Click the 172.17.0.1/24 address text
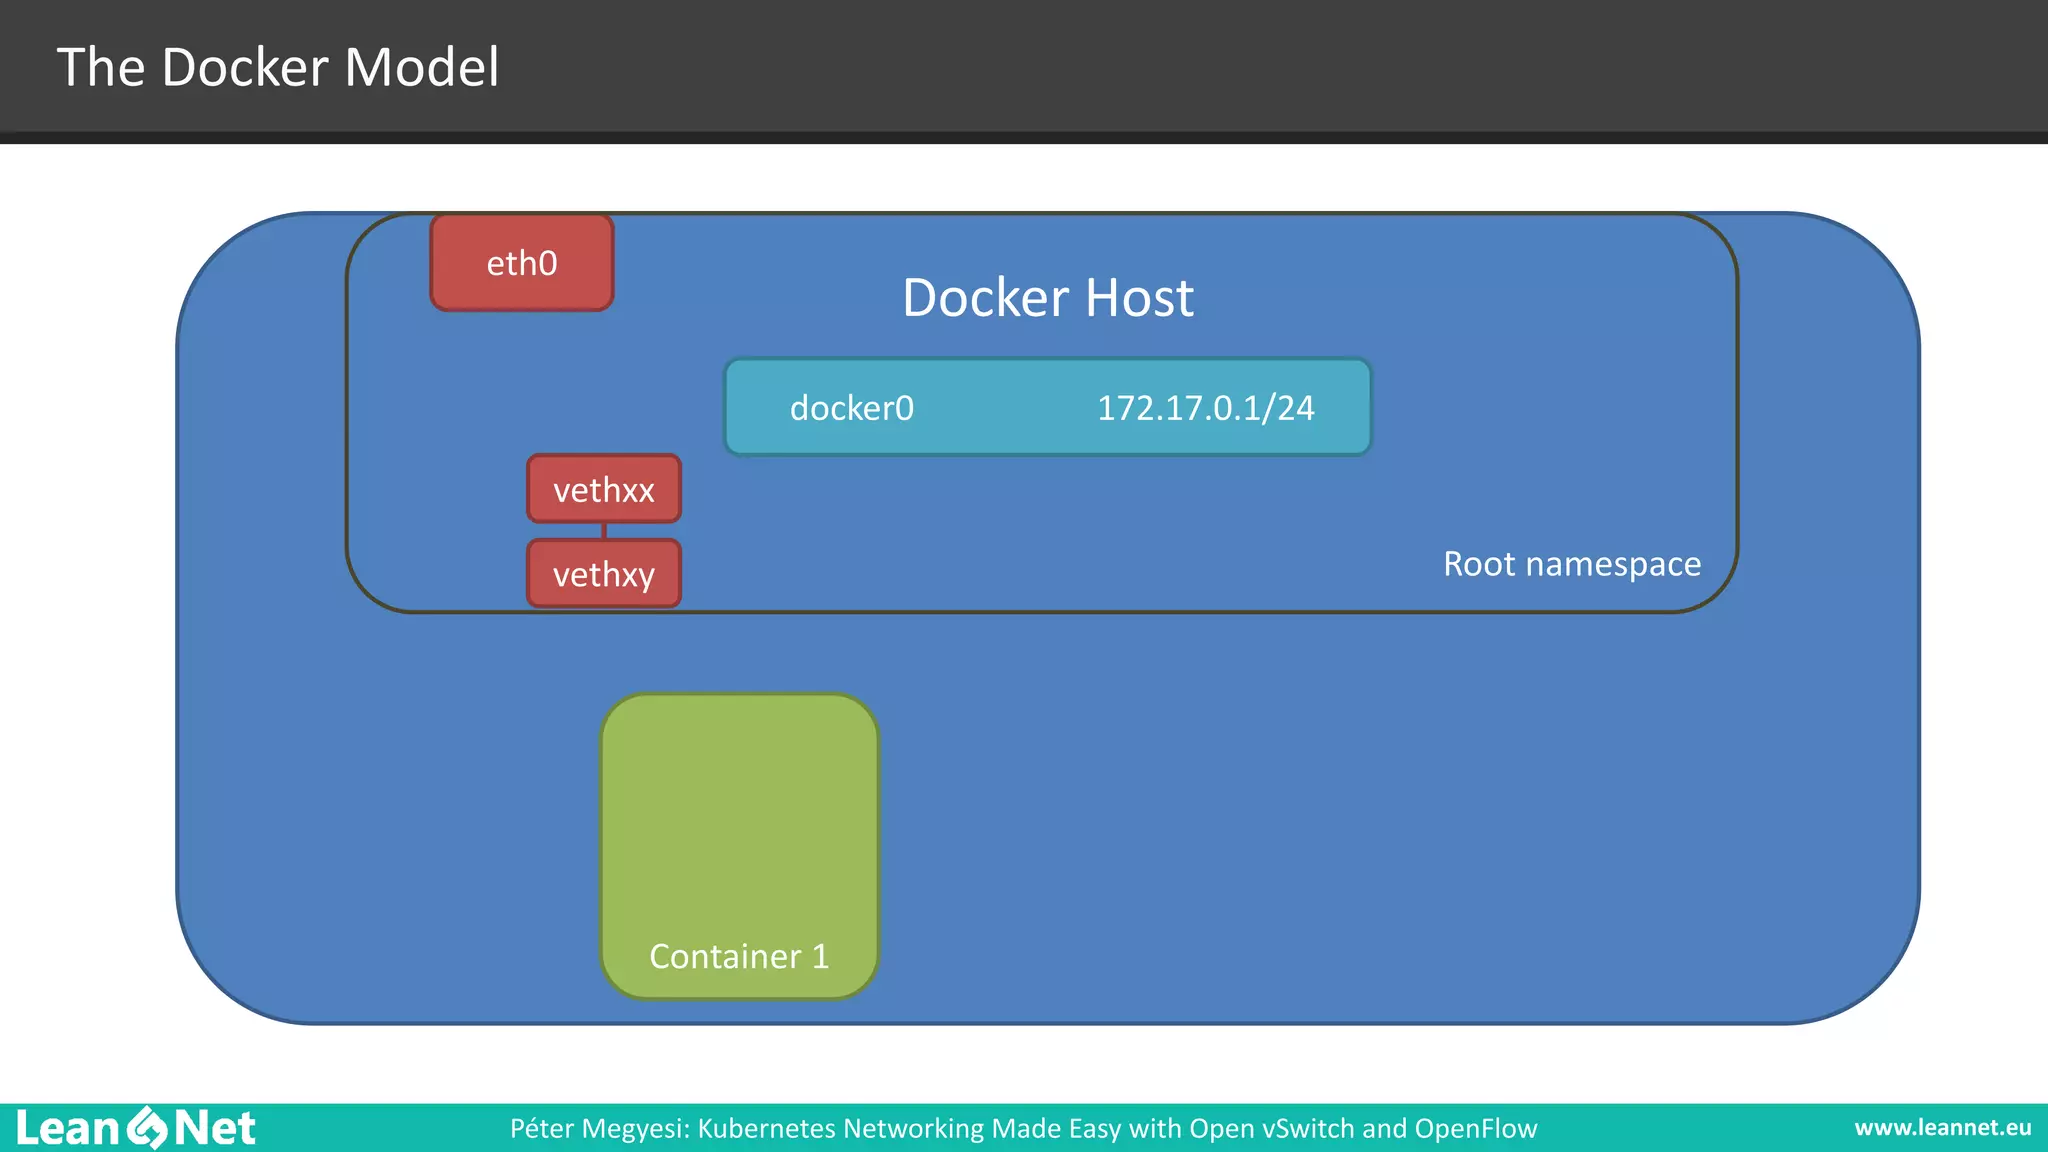2048x1152 pixels. pyautogui.click(x=1205, y=408)
